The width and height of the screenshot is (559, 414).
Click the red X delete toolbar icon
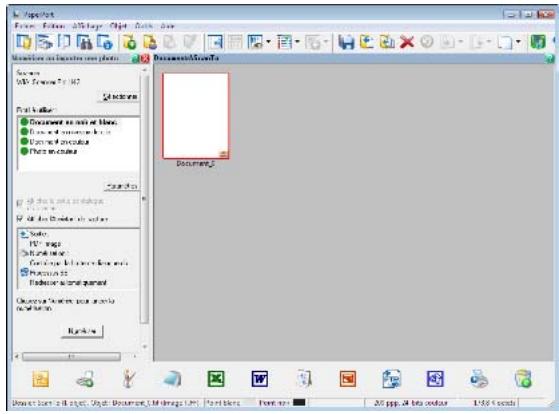tap(407, 42)
